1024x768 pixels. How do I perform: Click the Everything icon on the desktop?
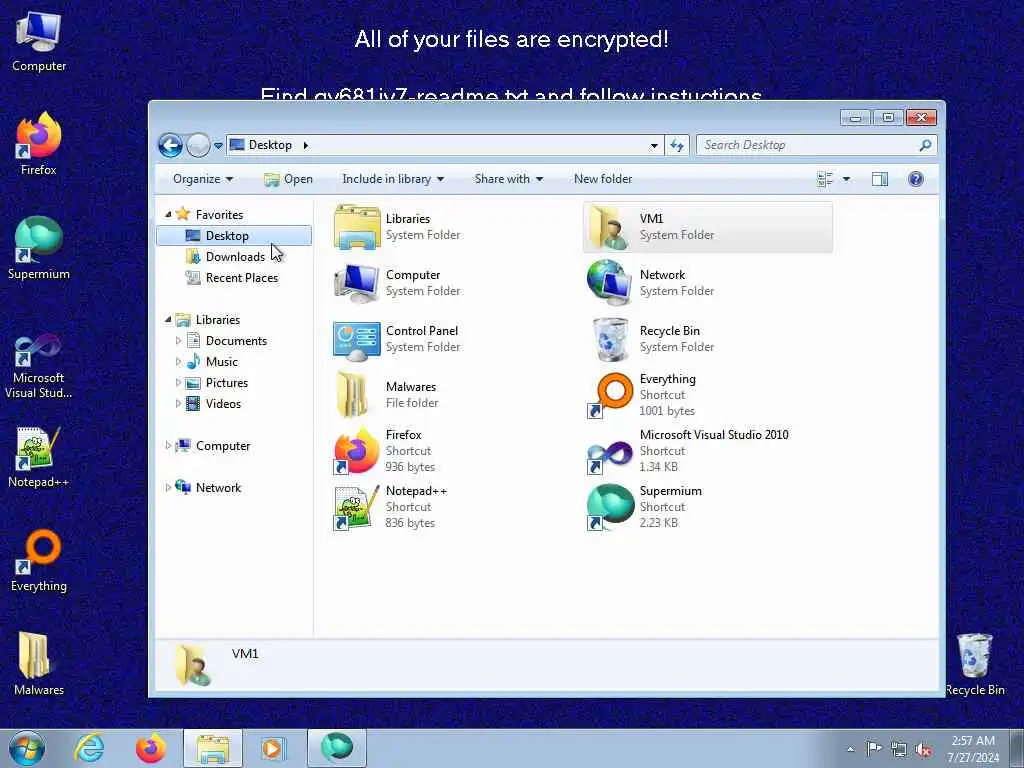39,560
